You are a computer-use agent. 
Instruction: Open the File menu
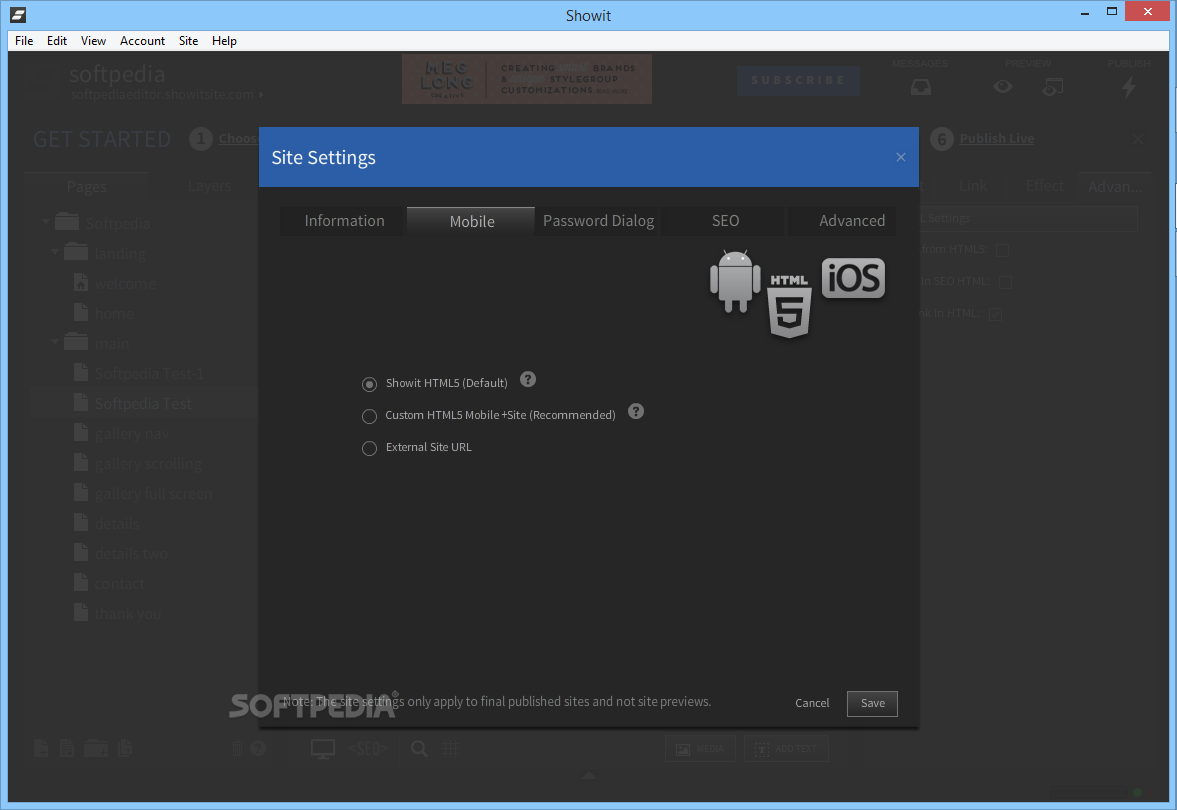(24, 41)
